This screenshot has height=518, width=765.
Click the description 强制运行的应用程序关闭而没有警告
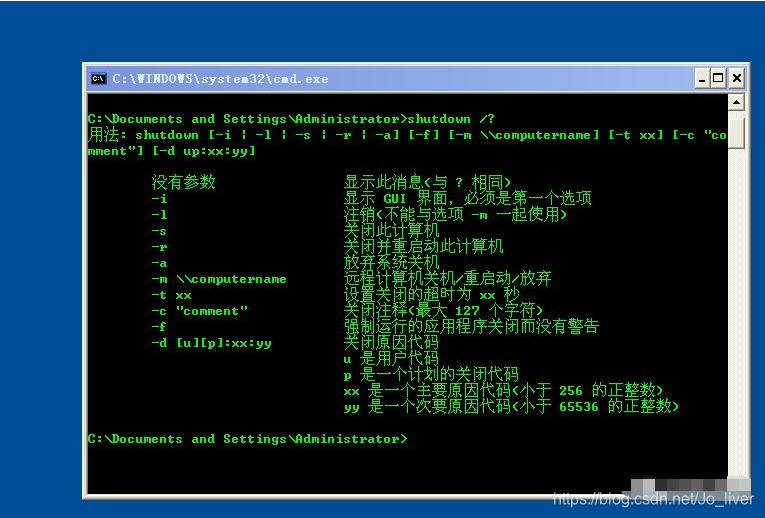(x=471, y=326)
